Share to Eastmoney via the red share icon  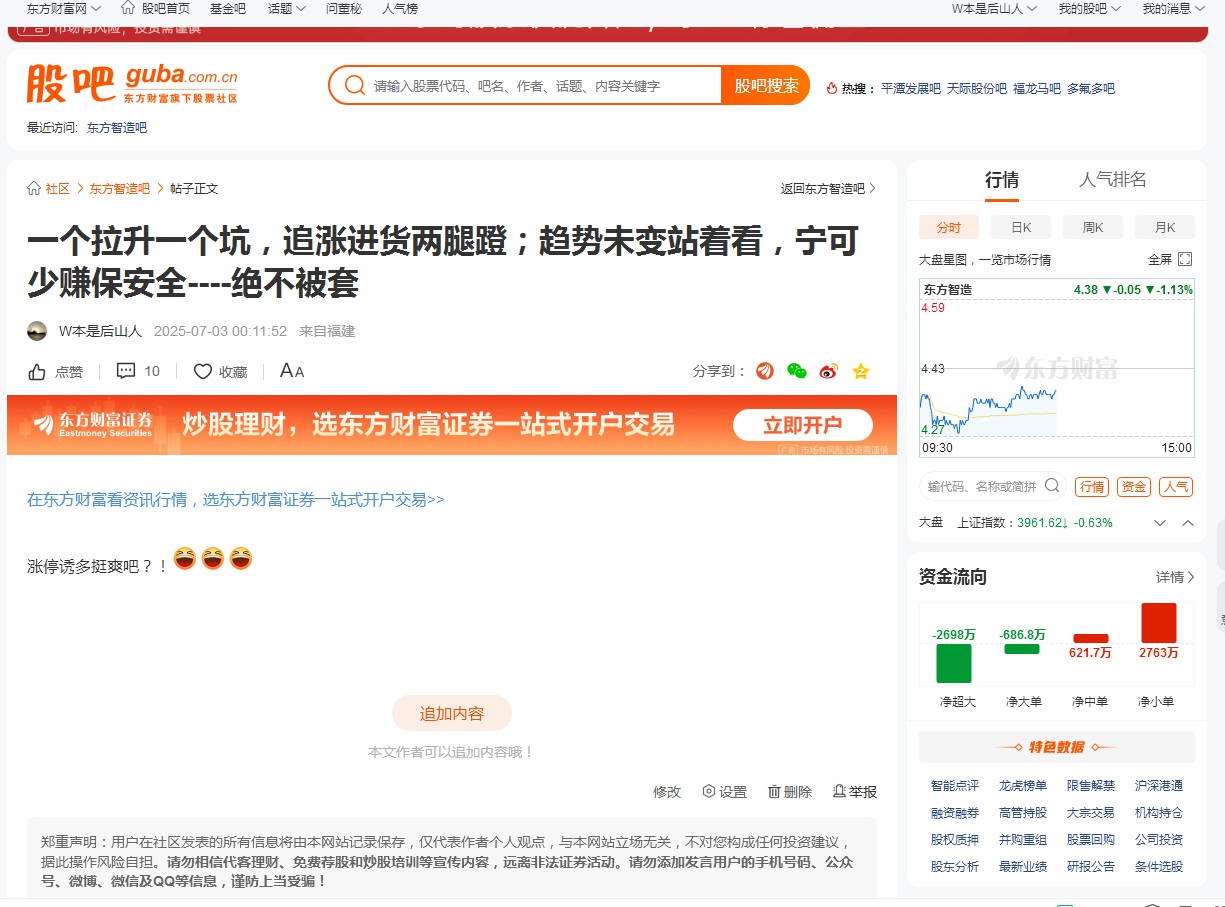pos(765,371)
